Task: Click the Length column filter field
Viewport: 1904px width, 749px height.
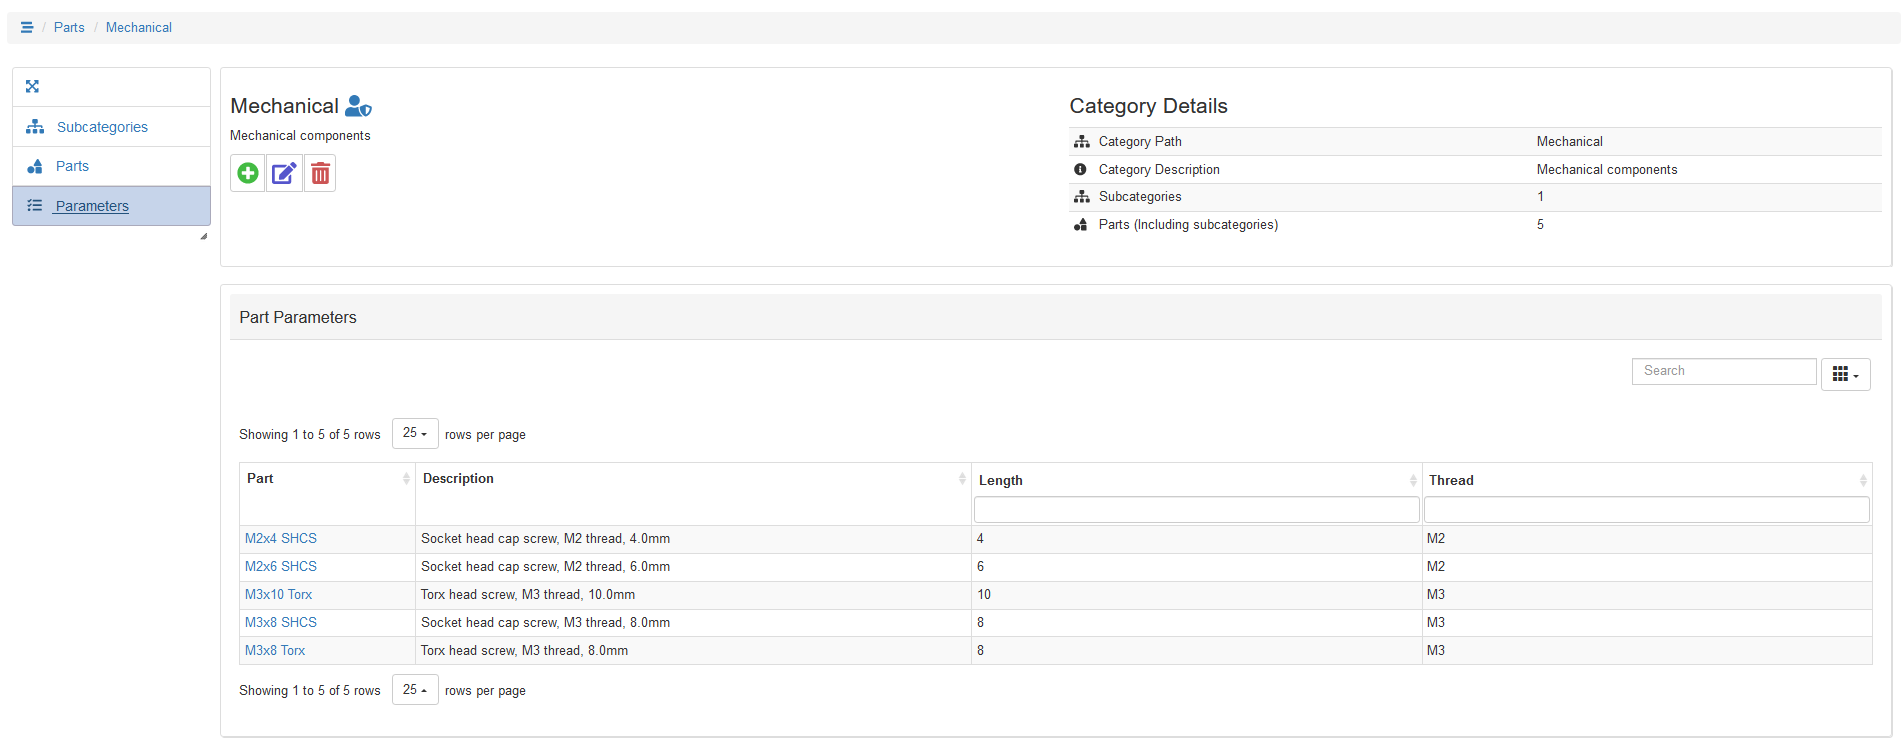Action: pos(1196,510)
